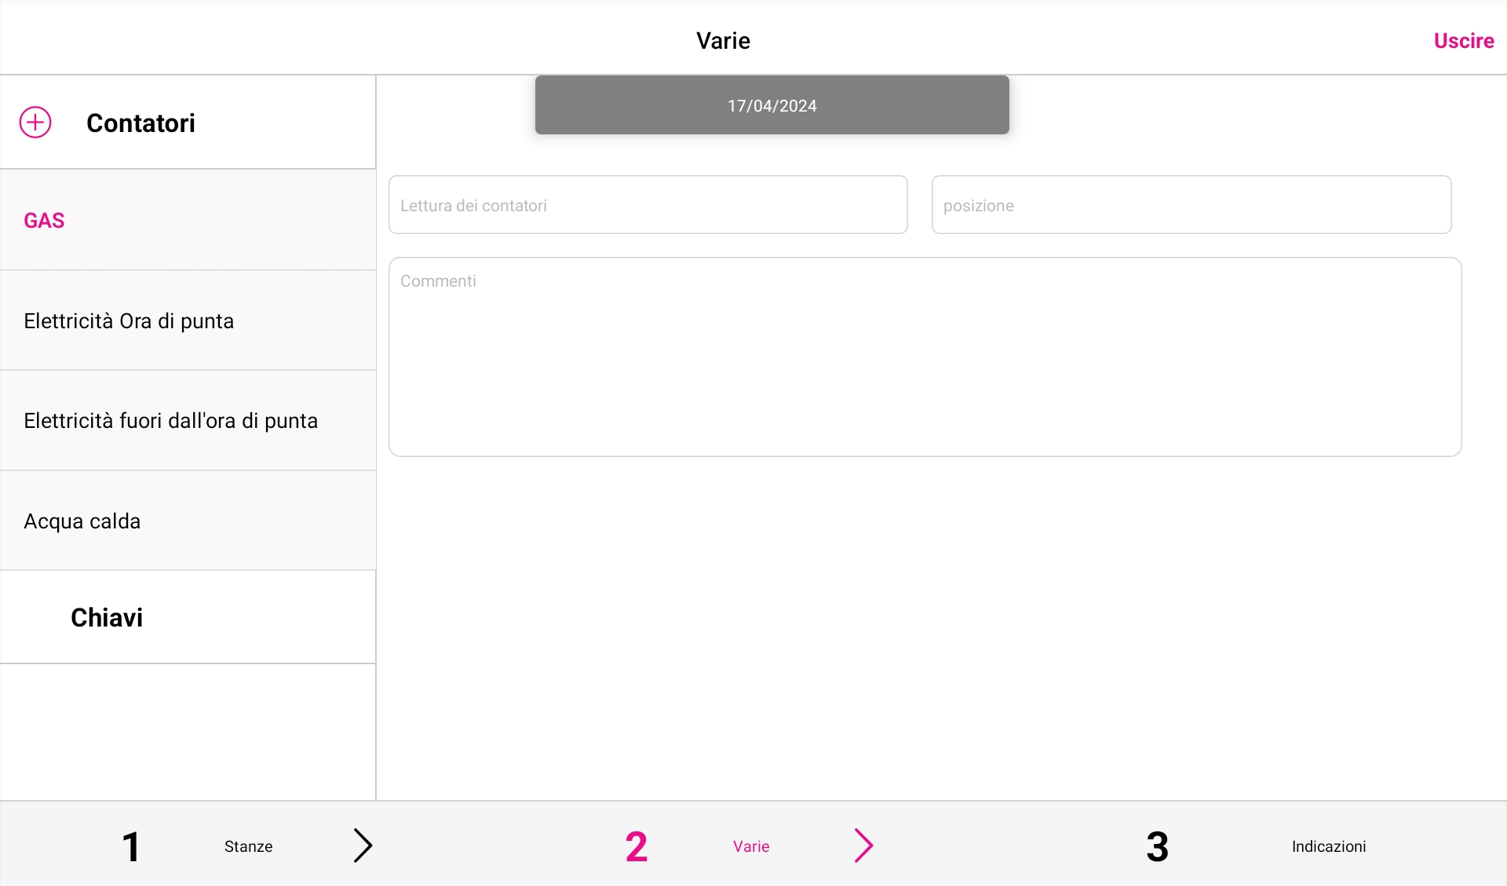The image size is (1507, 886).
Task: Click inside the Commenti text area
Action: [x=925, y=357]
